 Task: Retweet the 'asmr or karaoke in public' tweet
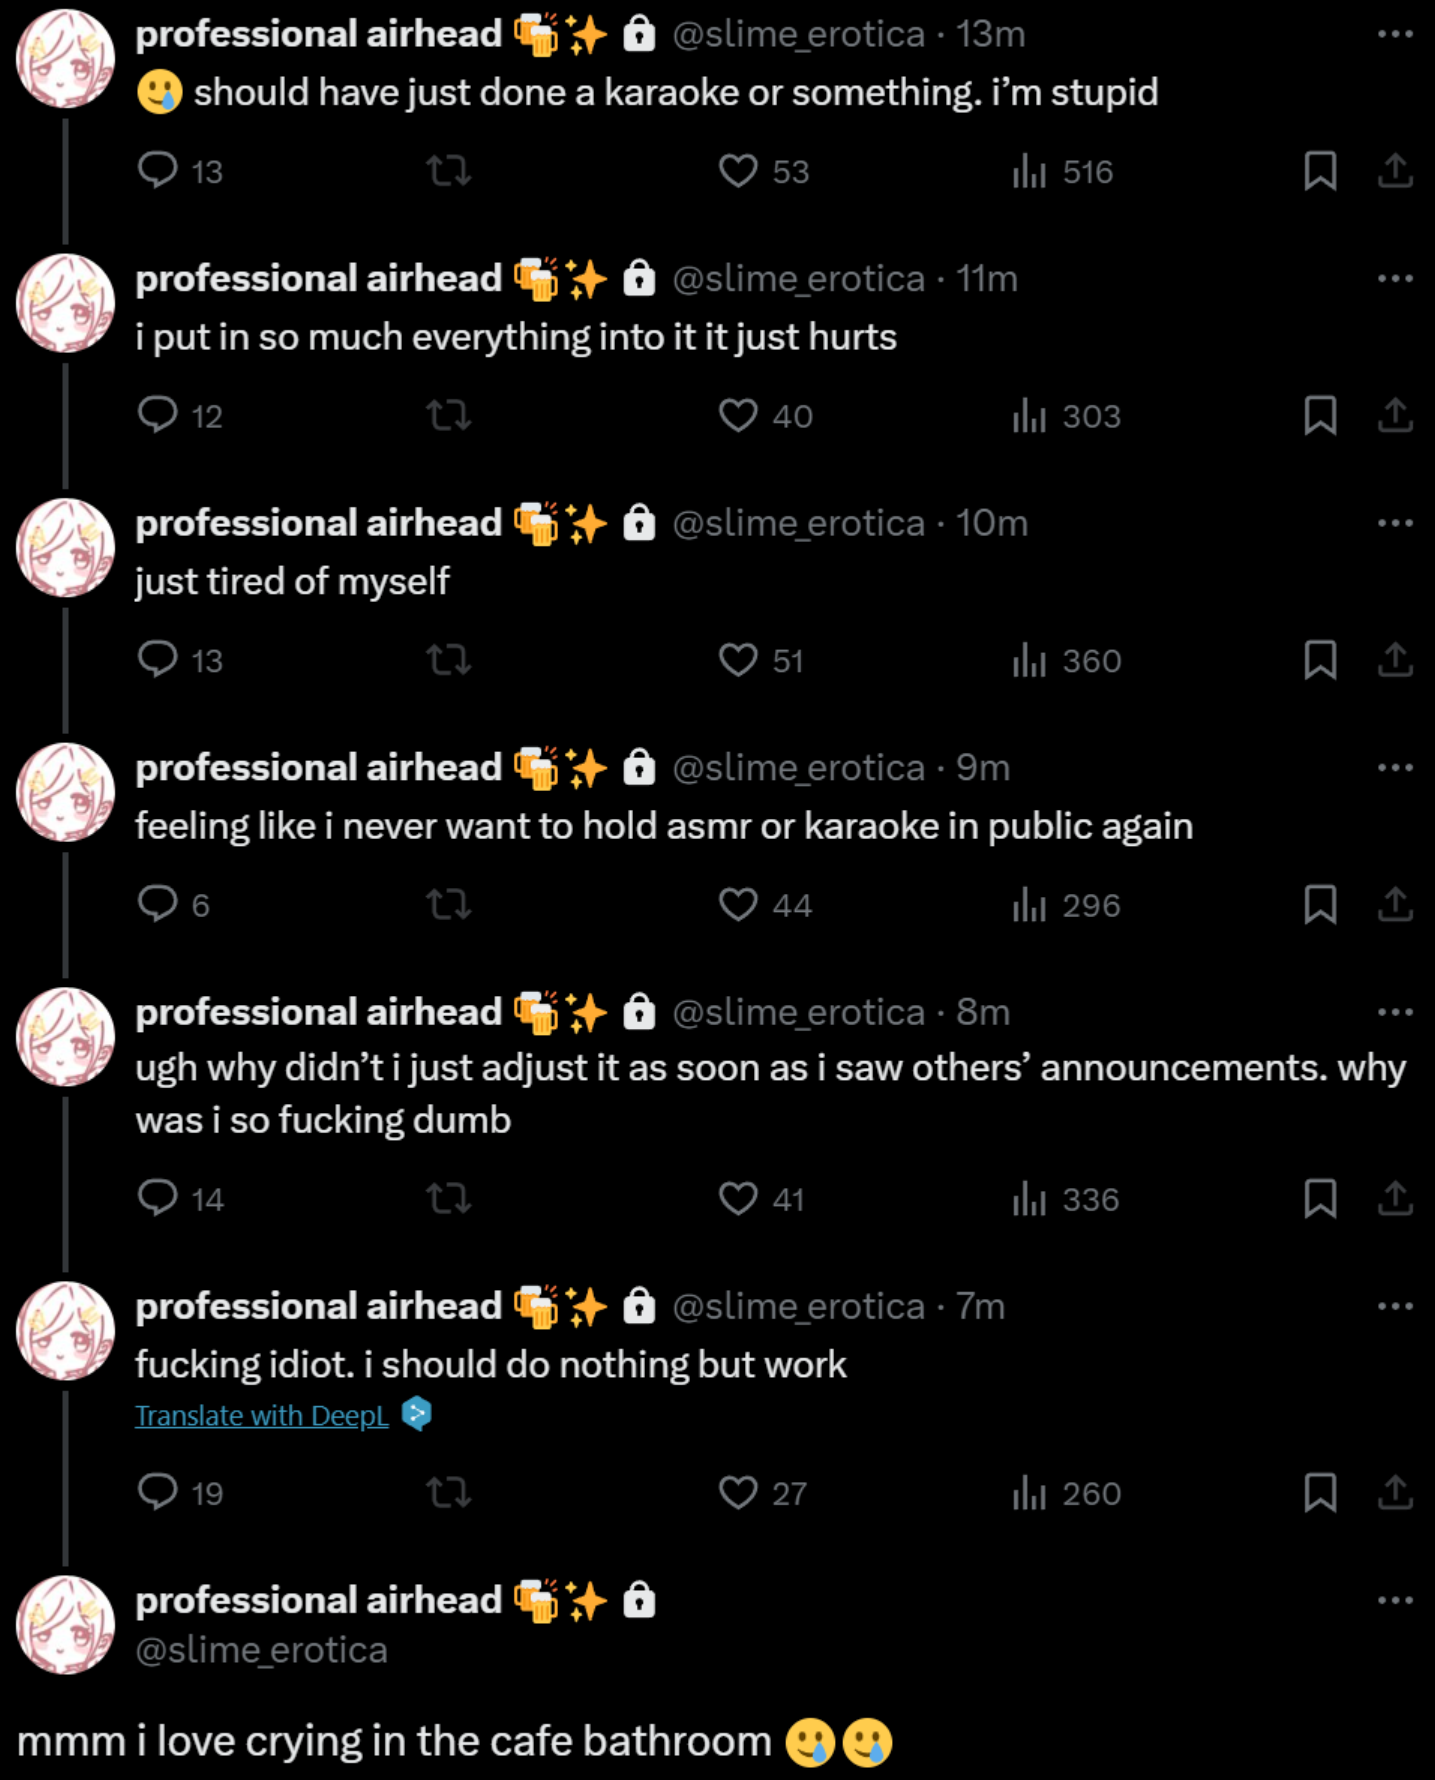[448, 905]
